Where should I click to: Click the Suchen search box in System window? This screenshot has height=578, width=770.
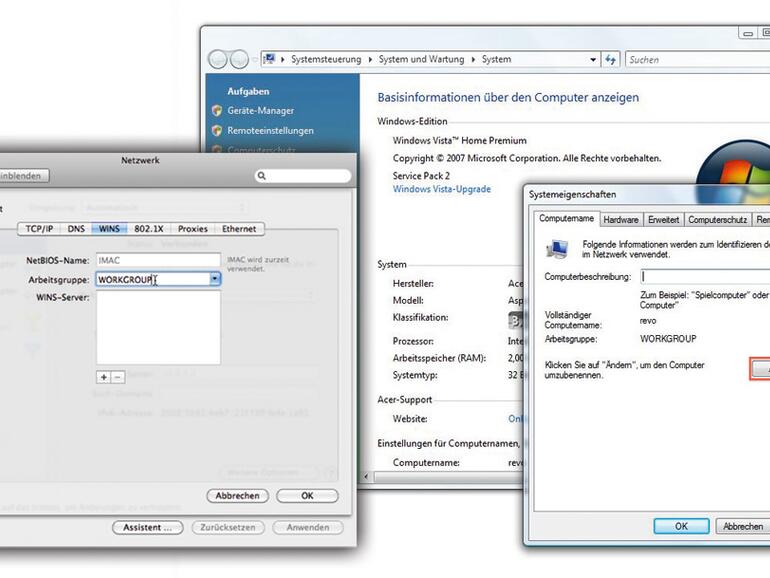pyautogui.click(x=698, y=59)
